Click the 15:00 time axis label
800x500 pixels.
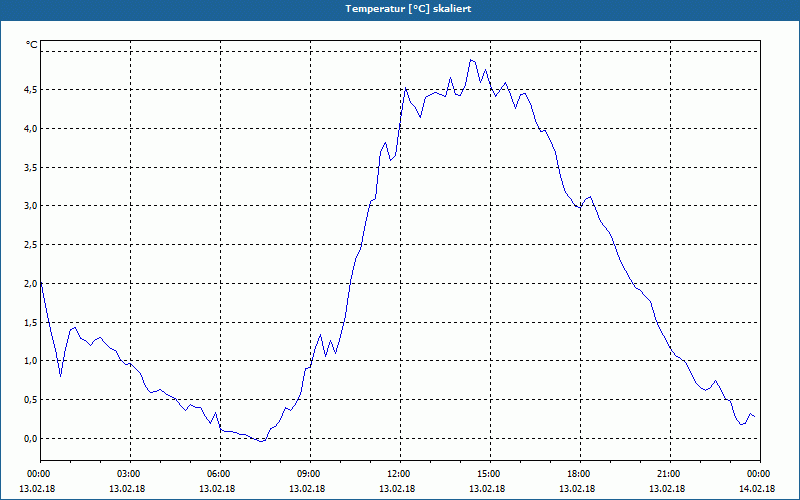[x=490, y=474]
